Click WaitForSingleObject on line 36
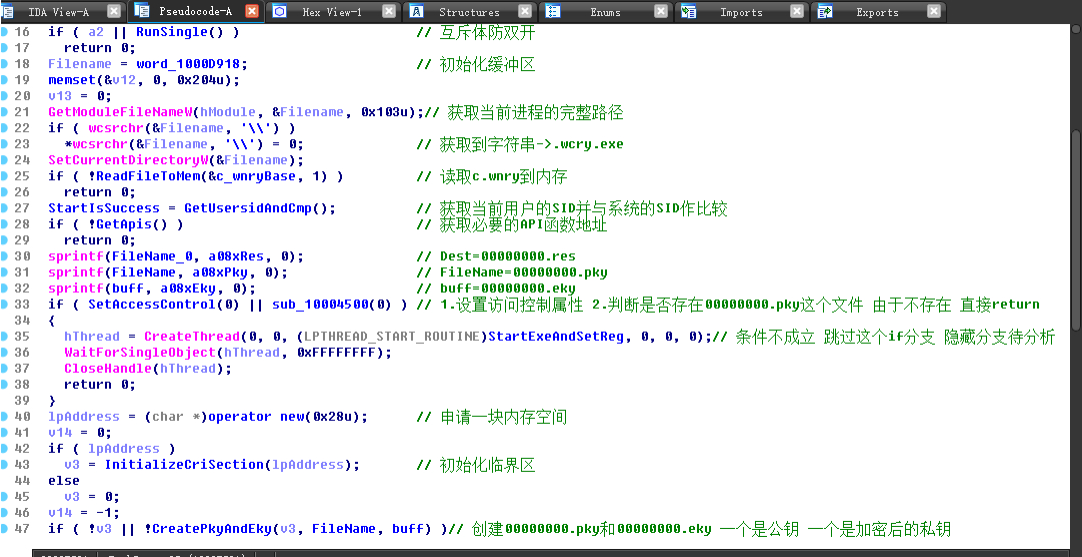The height and width of the screenshot is (557, 1082). (x=140, y=353)
